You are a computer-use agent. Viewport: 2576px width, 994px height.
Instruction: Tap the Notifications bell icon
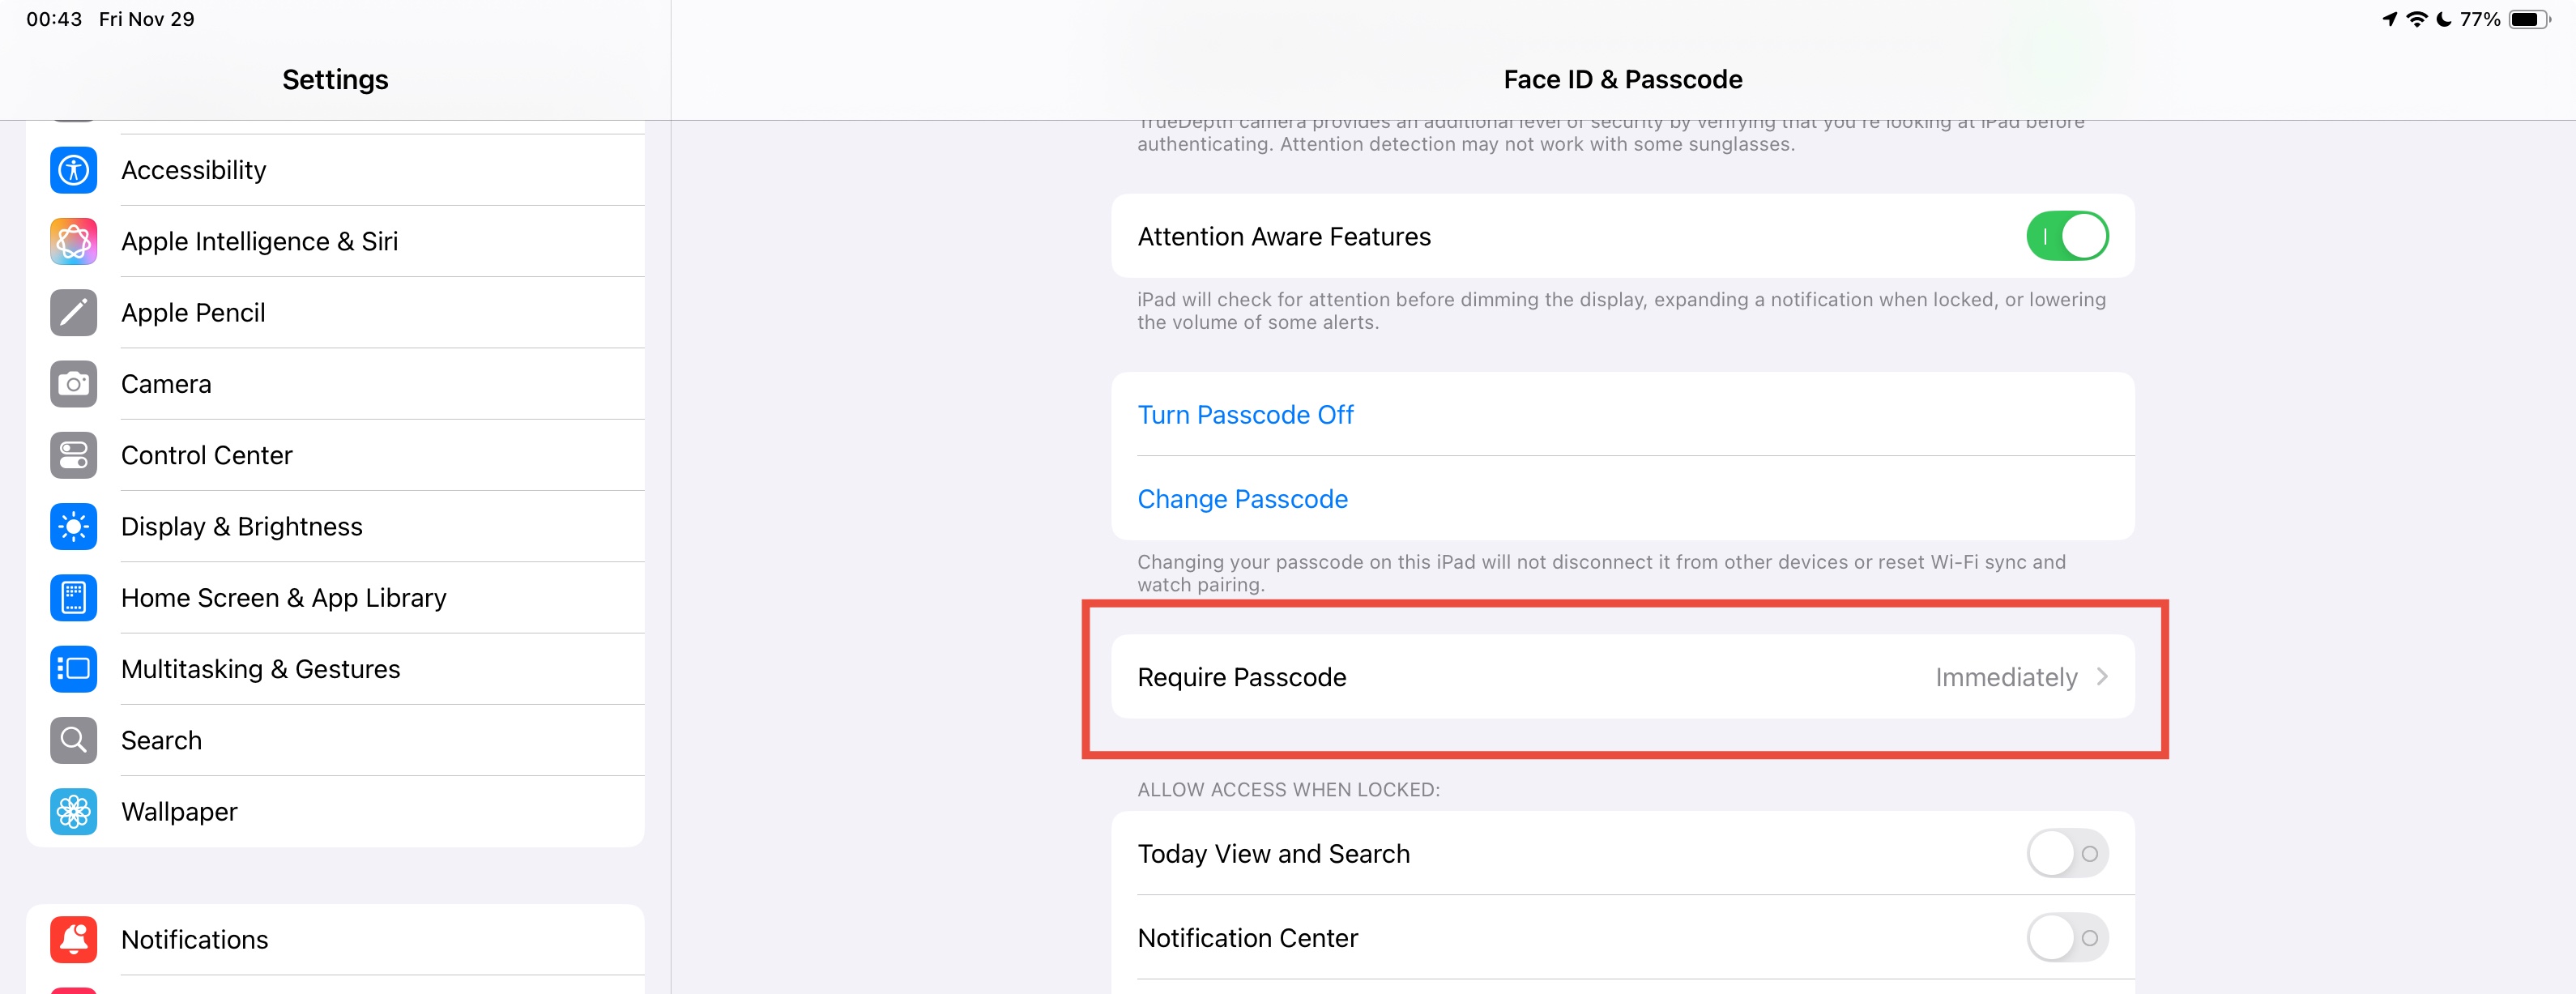tap(73, 939)
